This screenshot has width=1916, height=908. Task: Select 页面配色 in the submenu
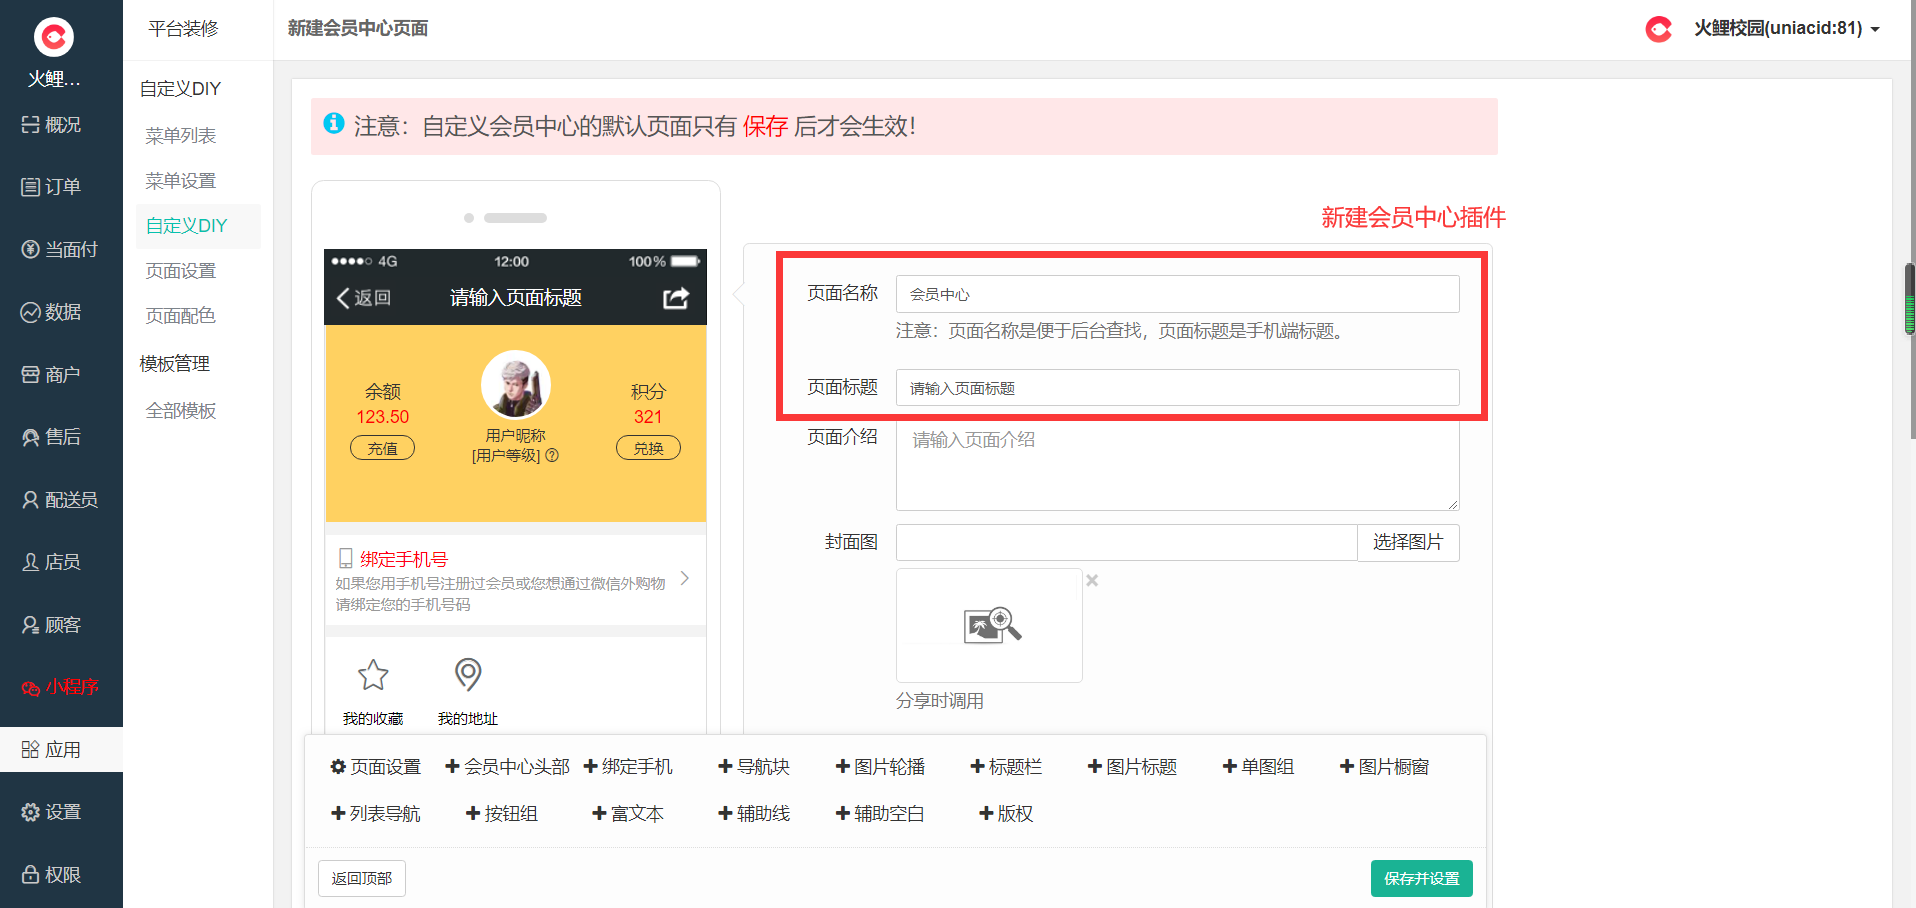(x=180, y=316)
